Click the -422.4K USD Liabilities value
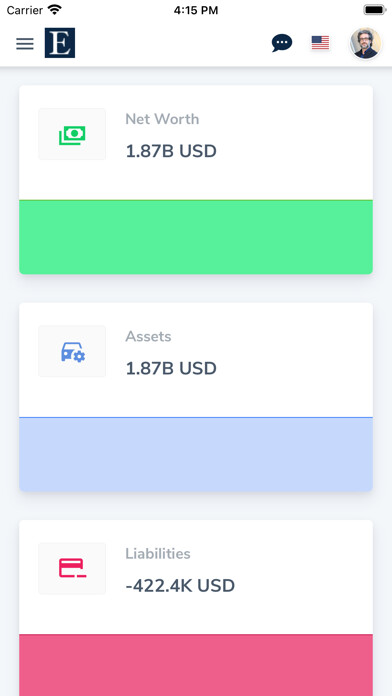 click(x=180, y=585)
